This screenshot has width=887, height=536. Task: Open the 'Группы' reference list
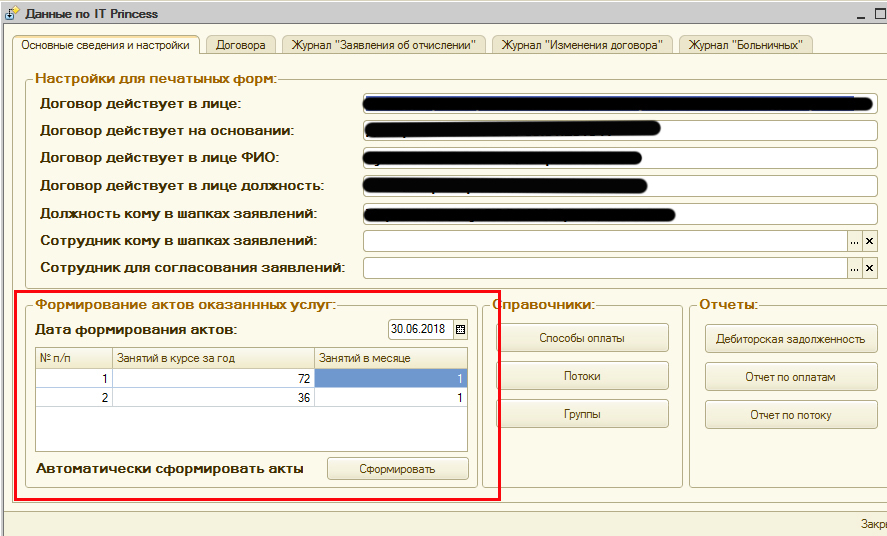(582, 414)
